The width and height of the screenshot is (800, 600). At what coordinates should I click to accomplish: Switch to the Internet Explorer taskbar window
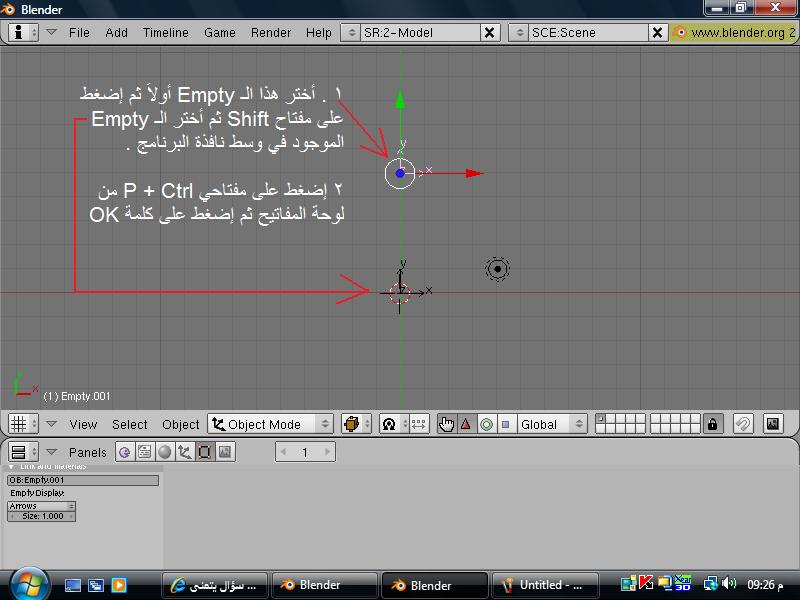215,585
